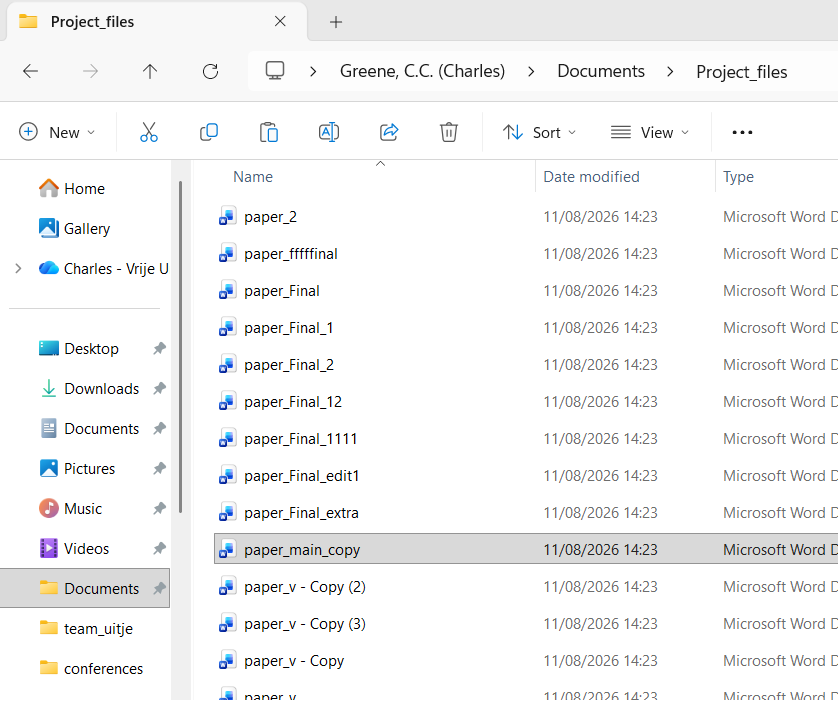Screen dimensions: 838x703
Task: Expand chevron between Documents and Project_files
Action: (670, 71)
